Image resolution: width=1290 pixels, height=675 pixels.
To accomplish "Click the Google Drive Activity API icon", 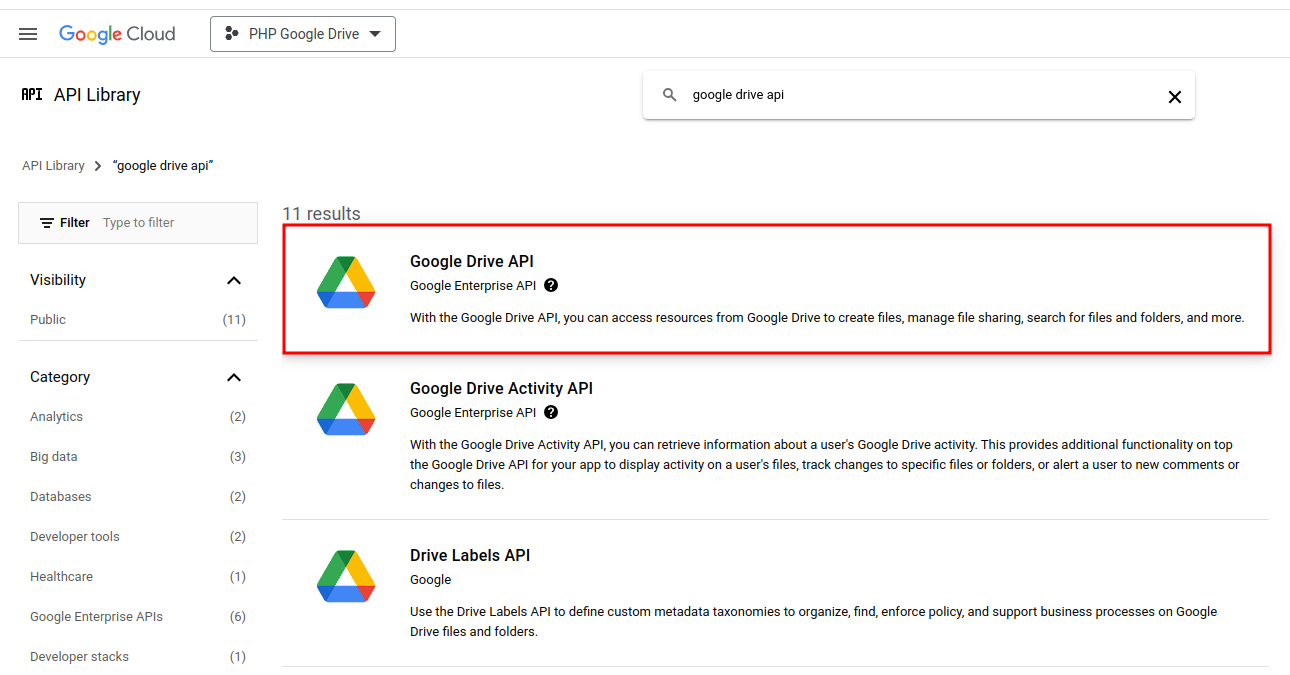I will (346, 409).
